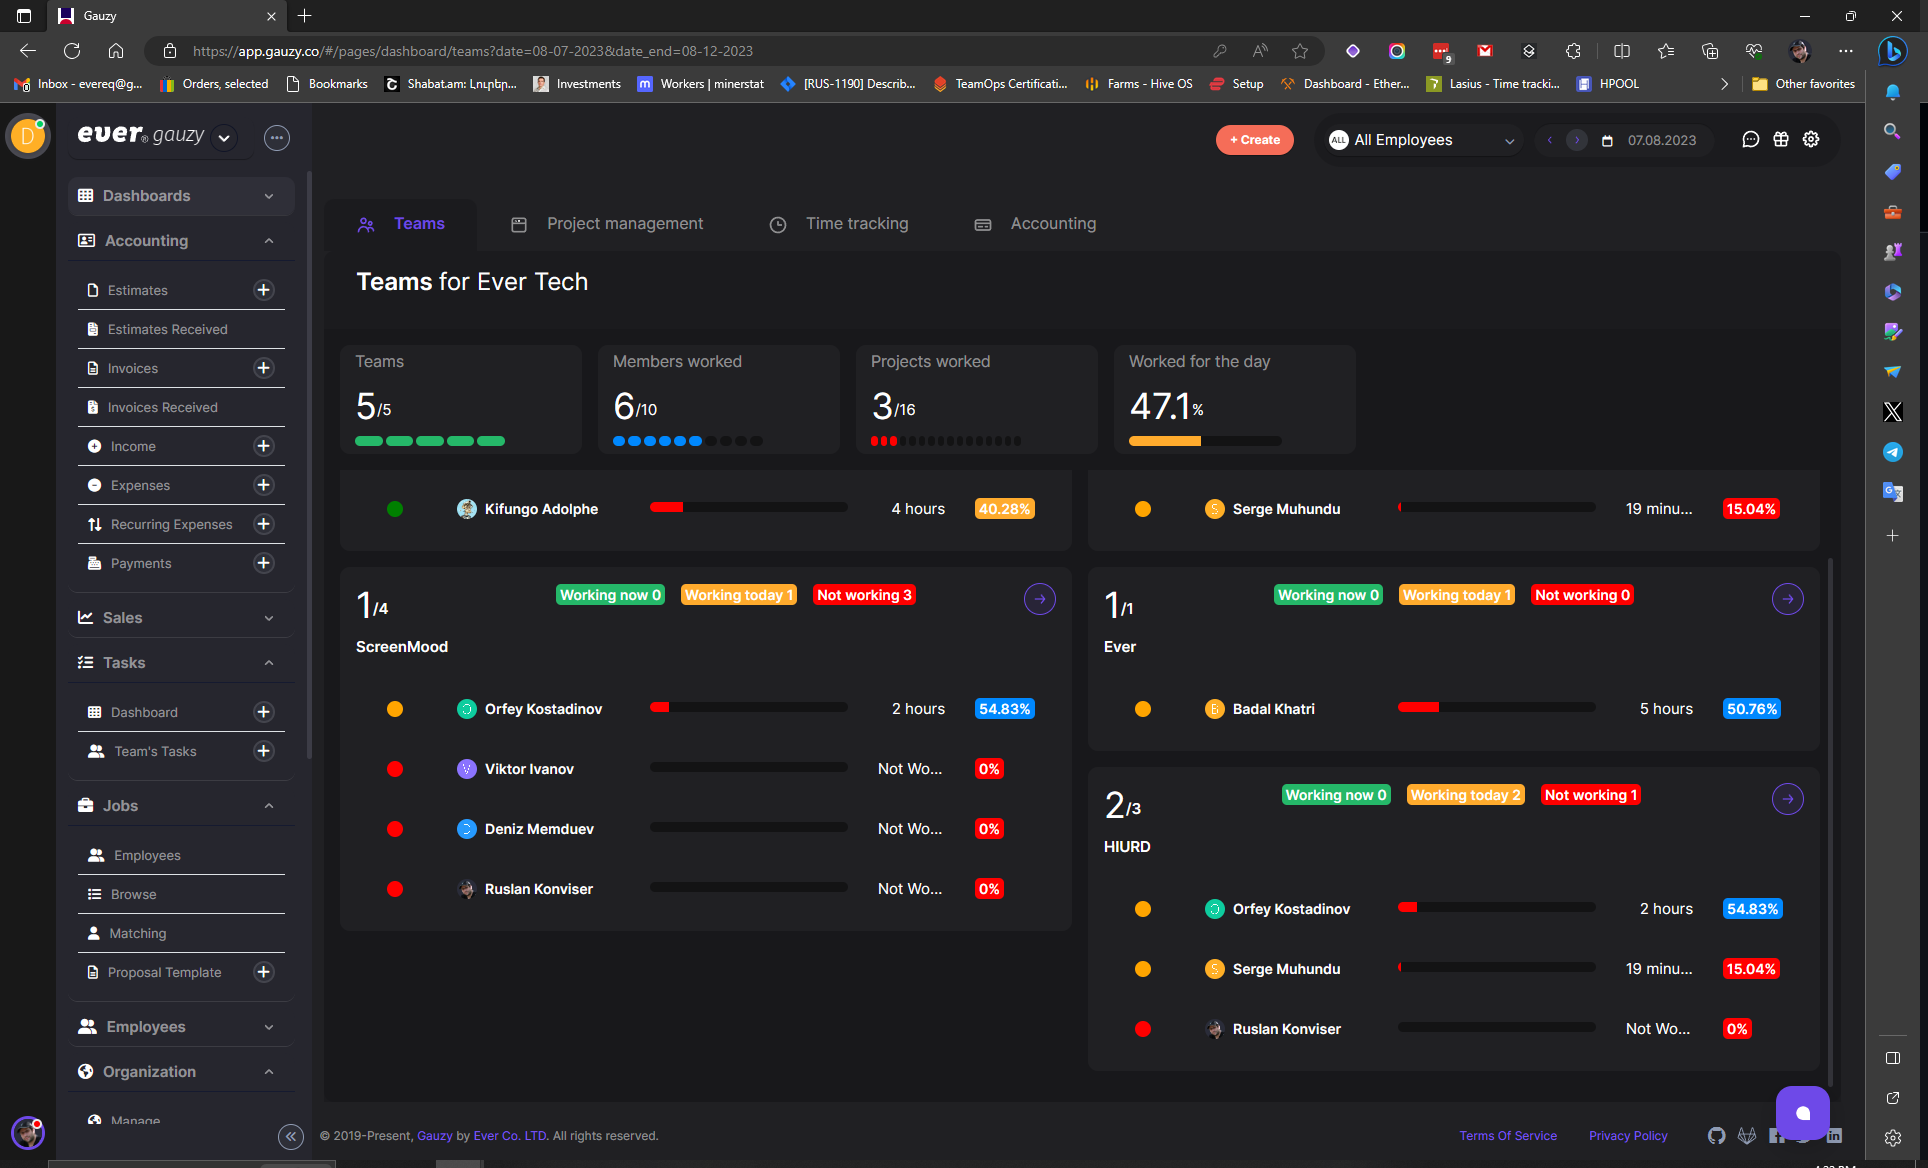Image resolution: width=1928 pixels, height=1168 pixels.
Task: Switch to the Time tracking tab
Action: pyautogui.click(x=856, y=223)
